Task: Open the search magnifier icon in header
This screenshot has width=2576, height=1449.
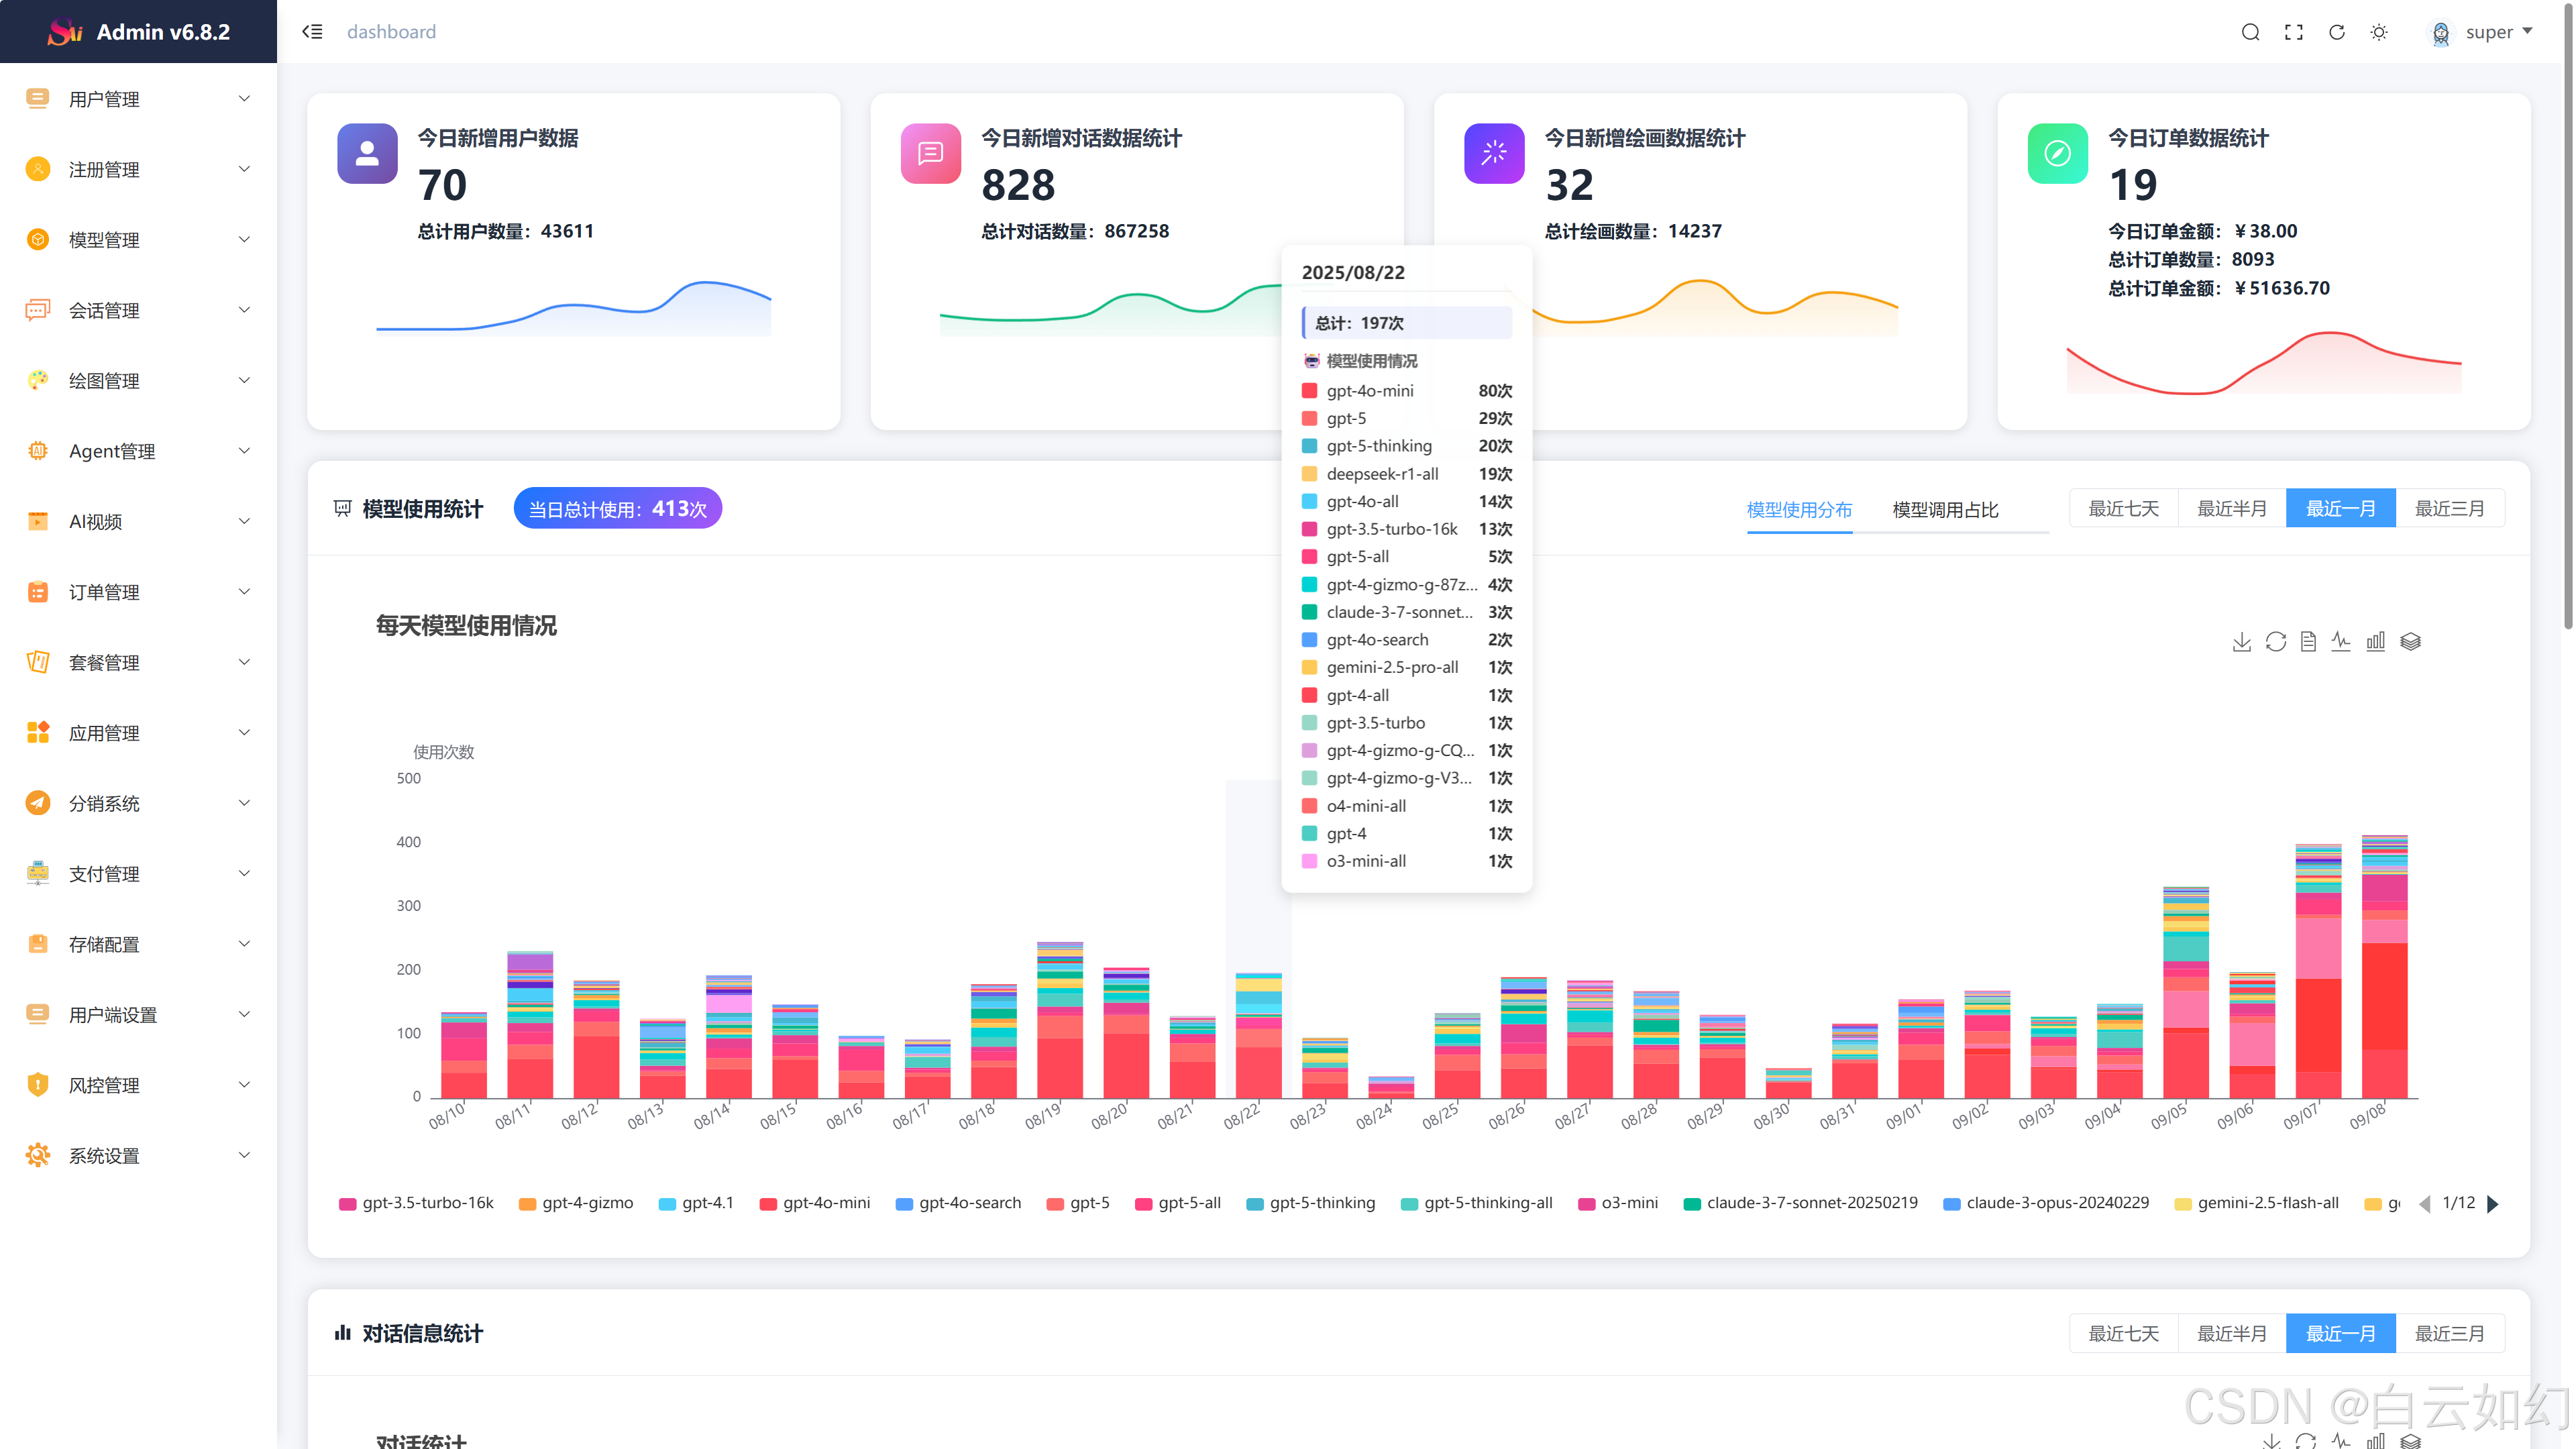Action: coord(2250,32)
